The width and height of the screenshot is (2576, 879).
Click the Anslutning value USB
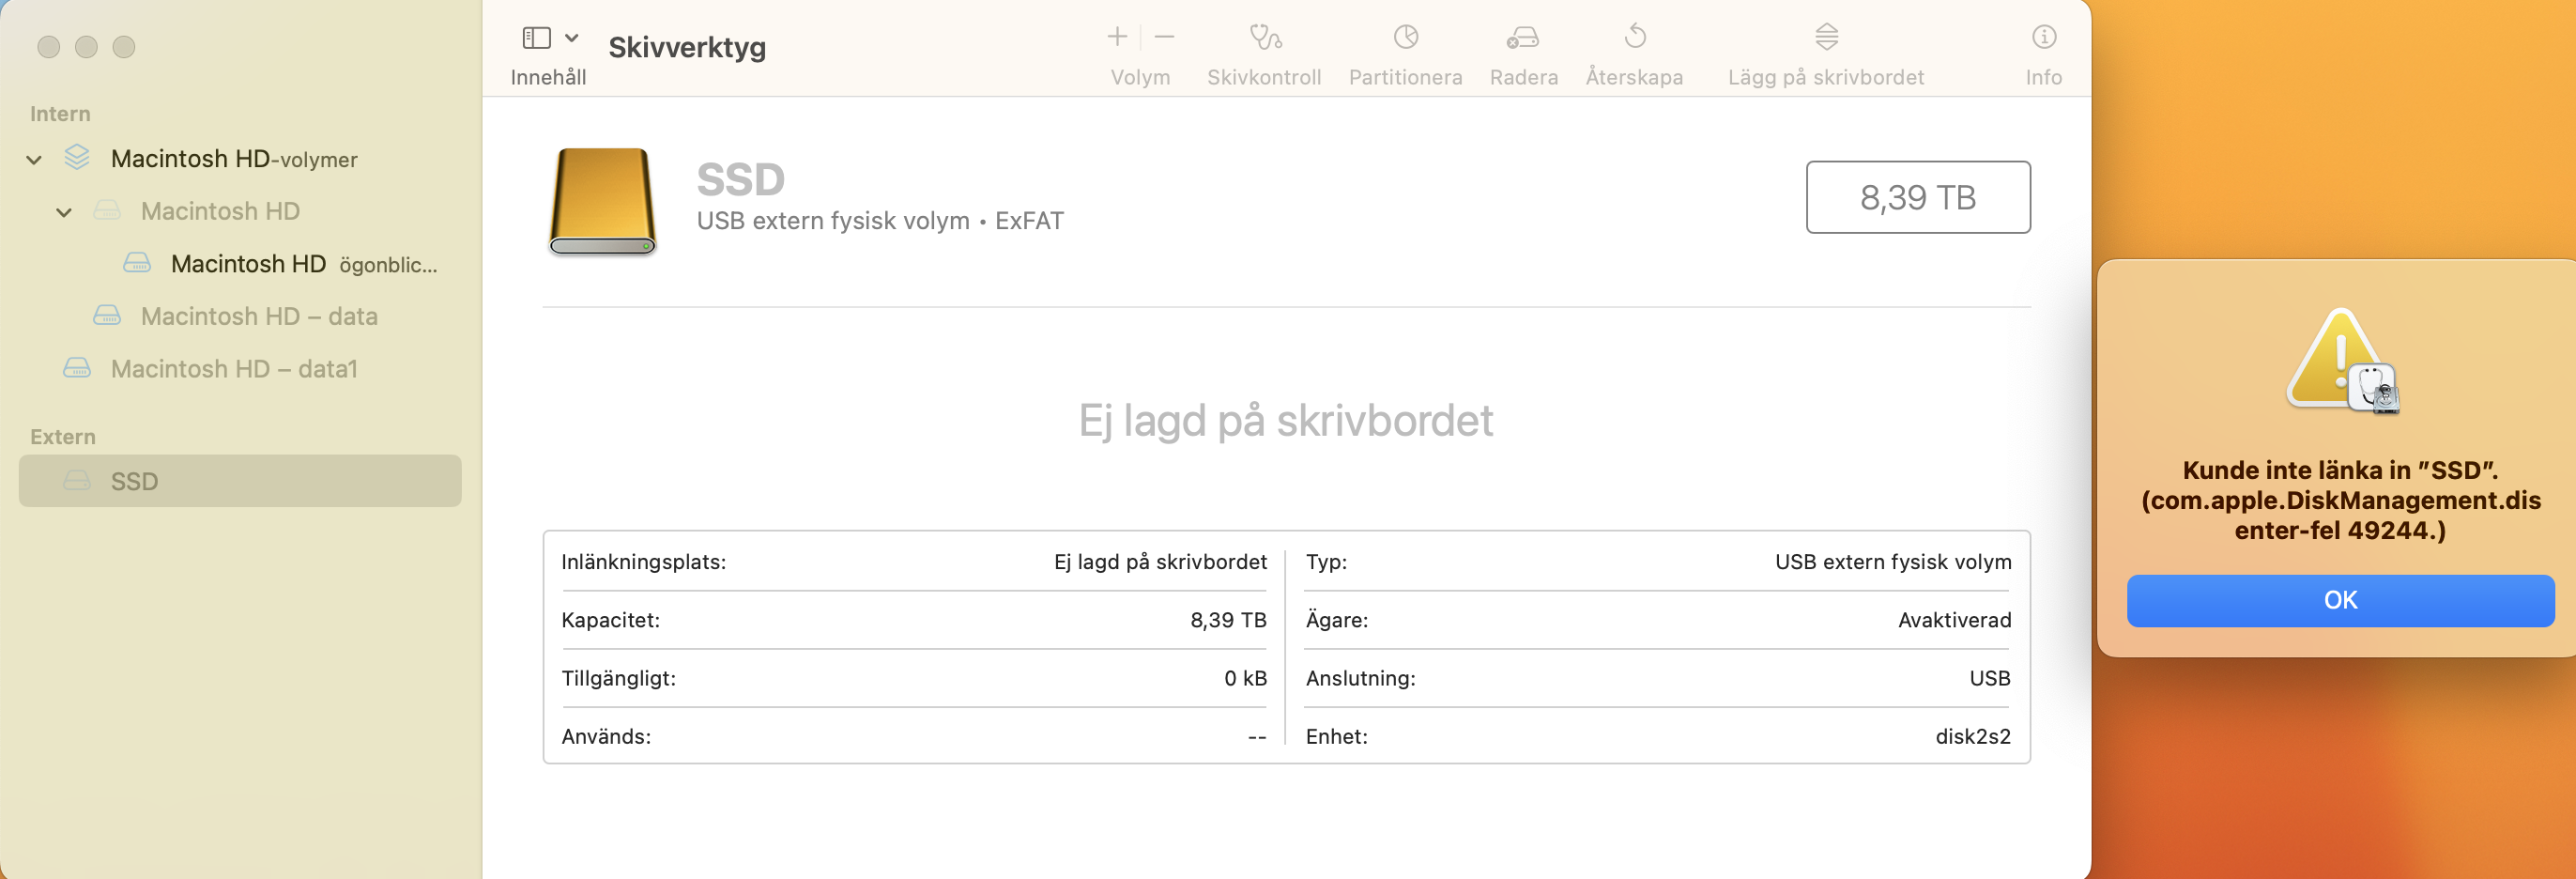click(1990, 678)
